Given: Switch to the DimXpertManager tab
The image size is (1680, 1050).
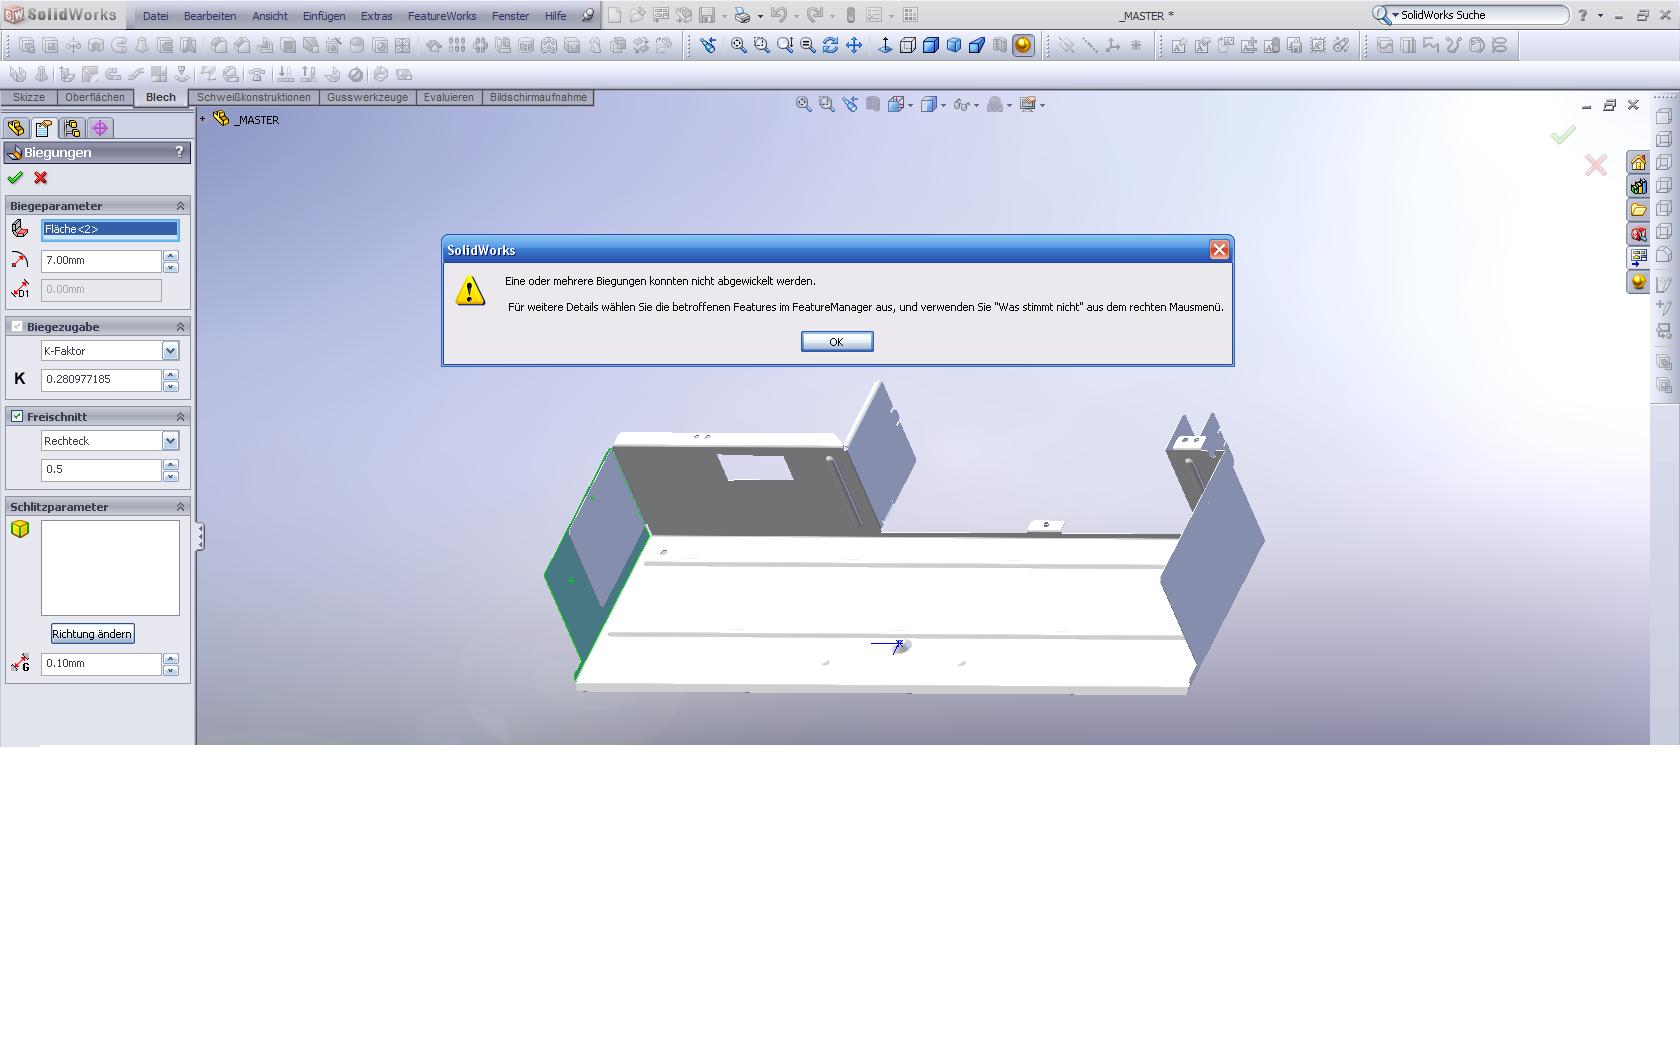Looking at the screenshot, I should point(100,128).
